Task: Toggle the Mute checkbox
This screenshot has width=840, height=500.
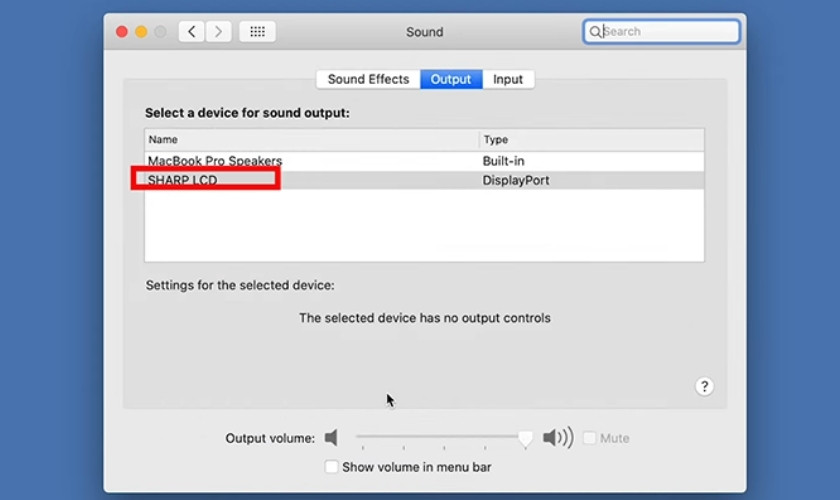Action: (x=590, y=438)
